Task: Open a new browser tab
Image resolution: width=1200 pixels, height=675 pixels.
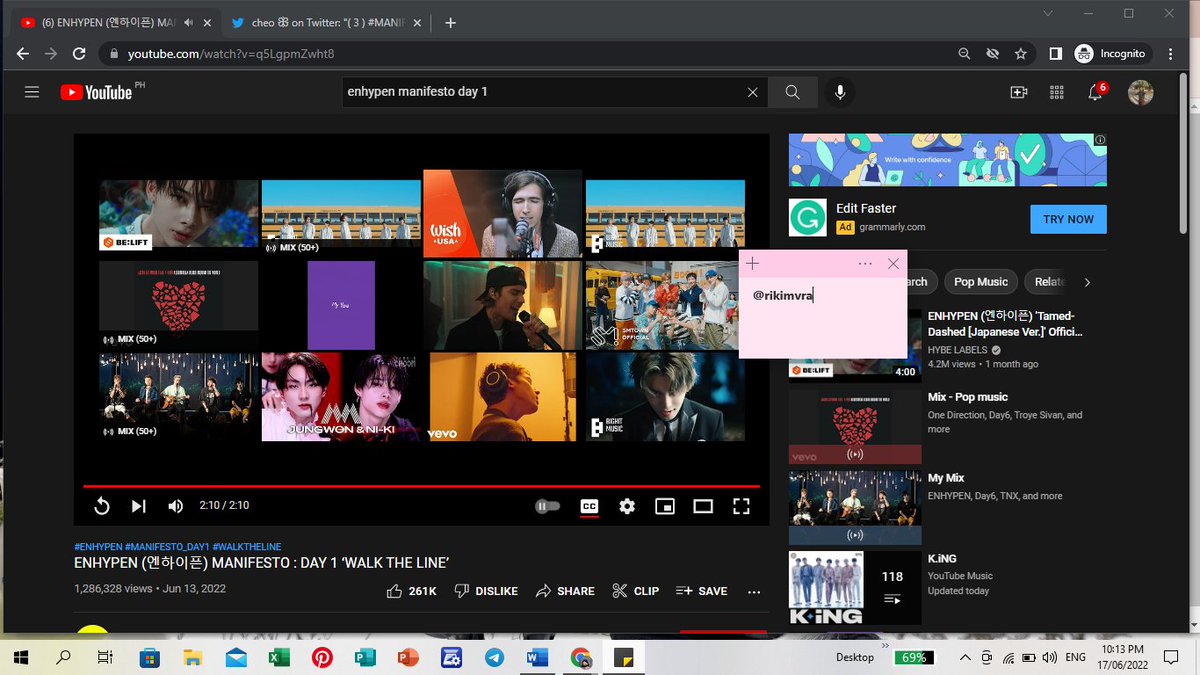Action: pos(451,23)
